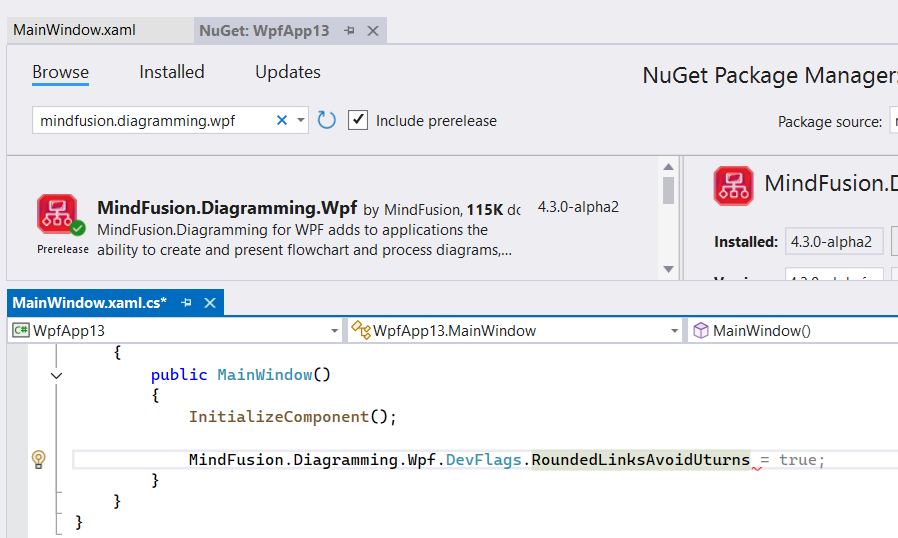Toggle the Include prerelease checkbox
Viewport: 898px width, 538px height.
tap(358, 121)
